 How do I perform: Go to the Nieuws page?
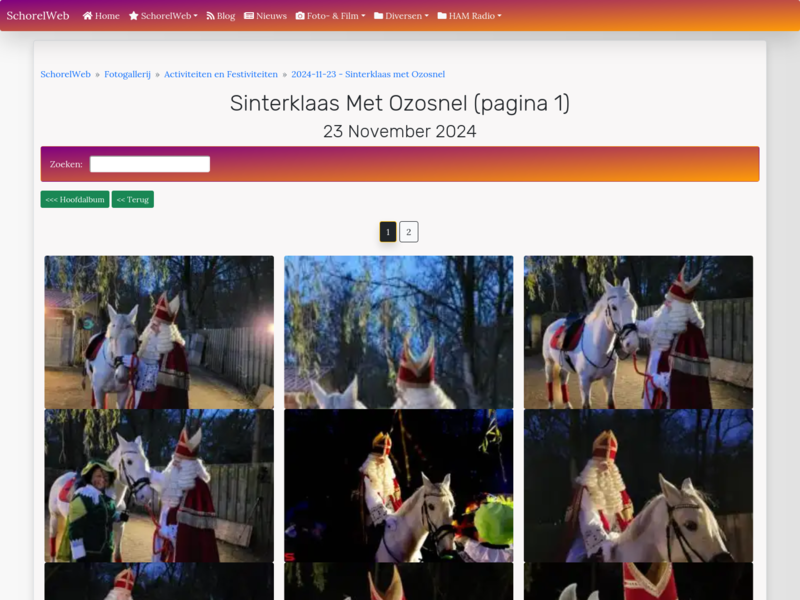[265, 16]
